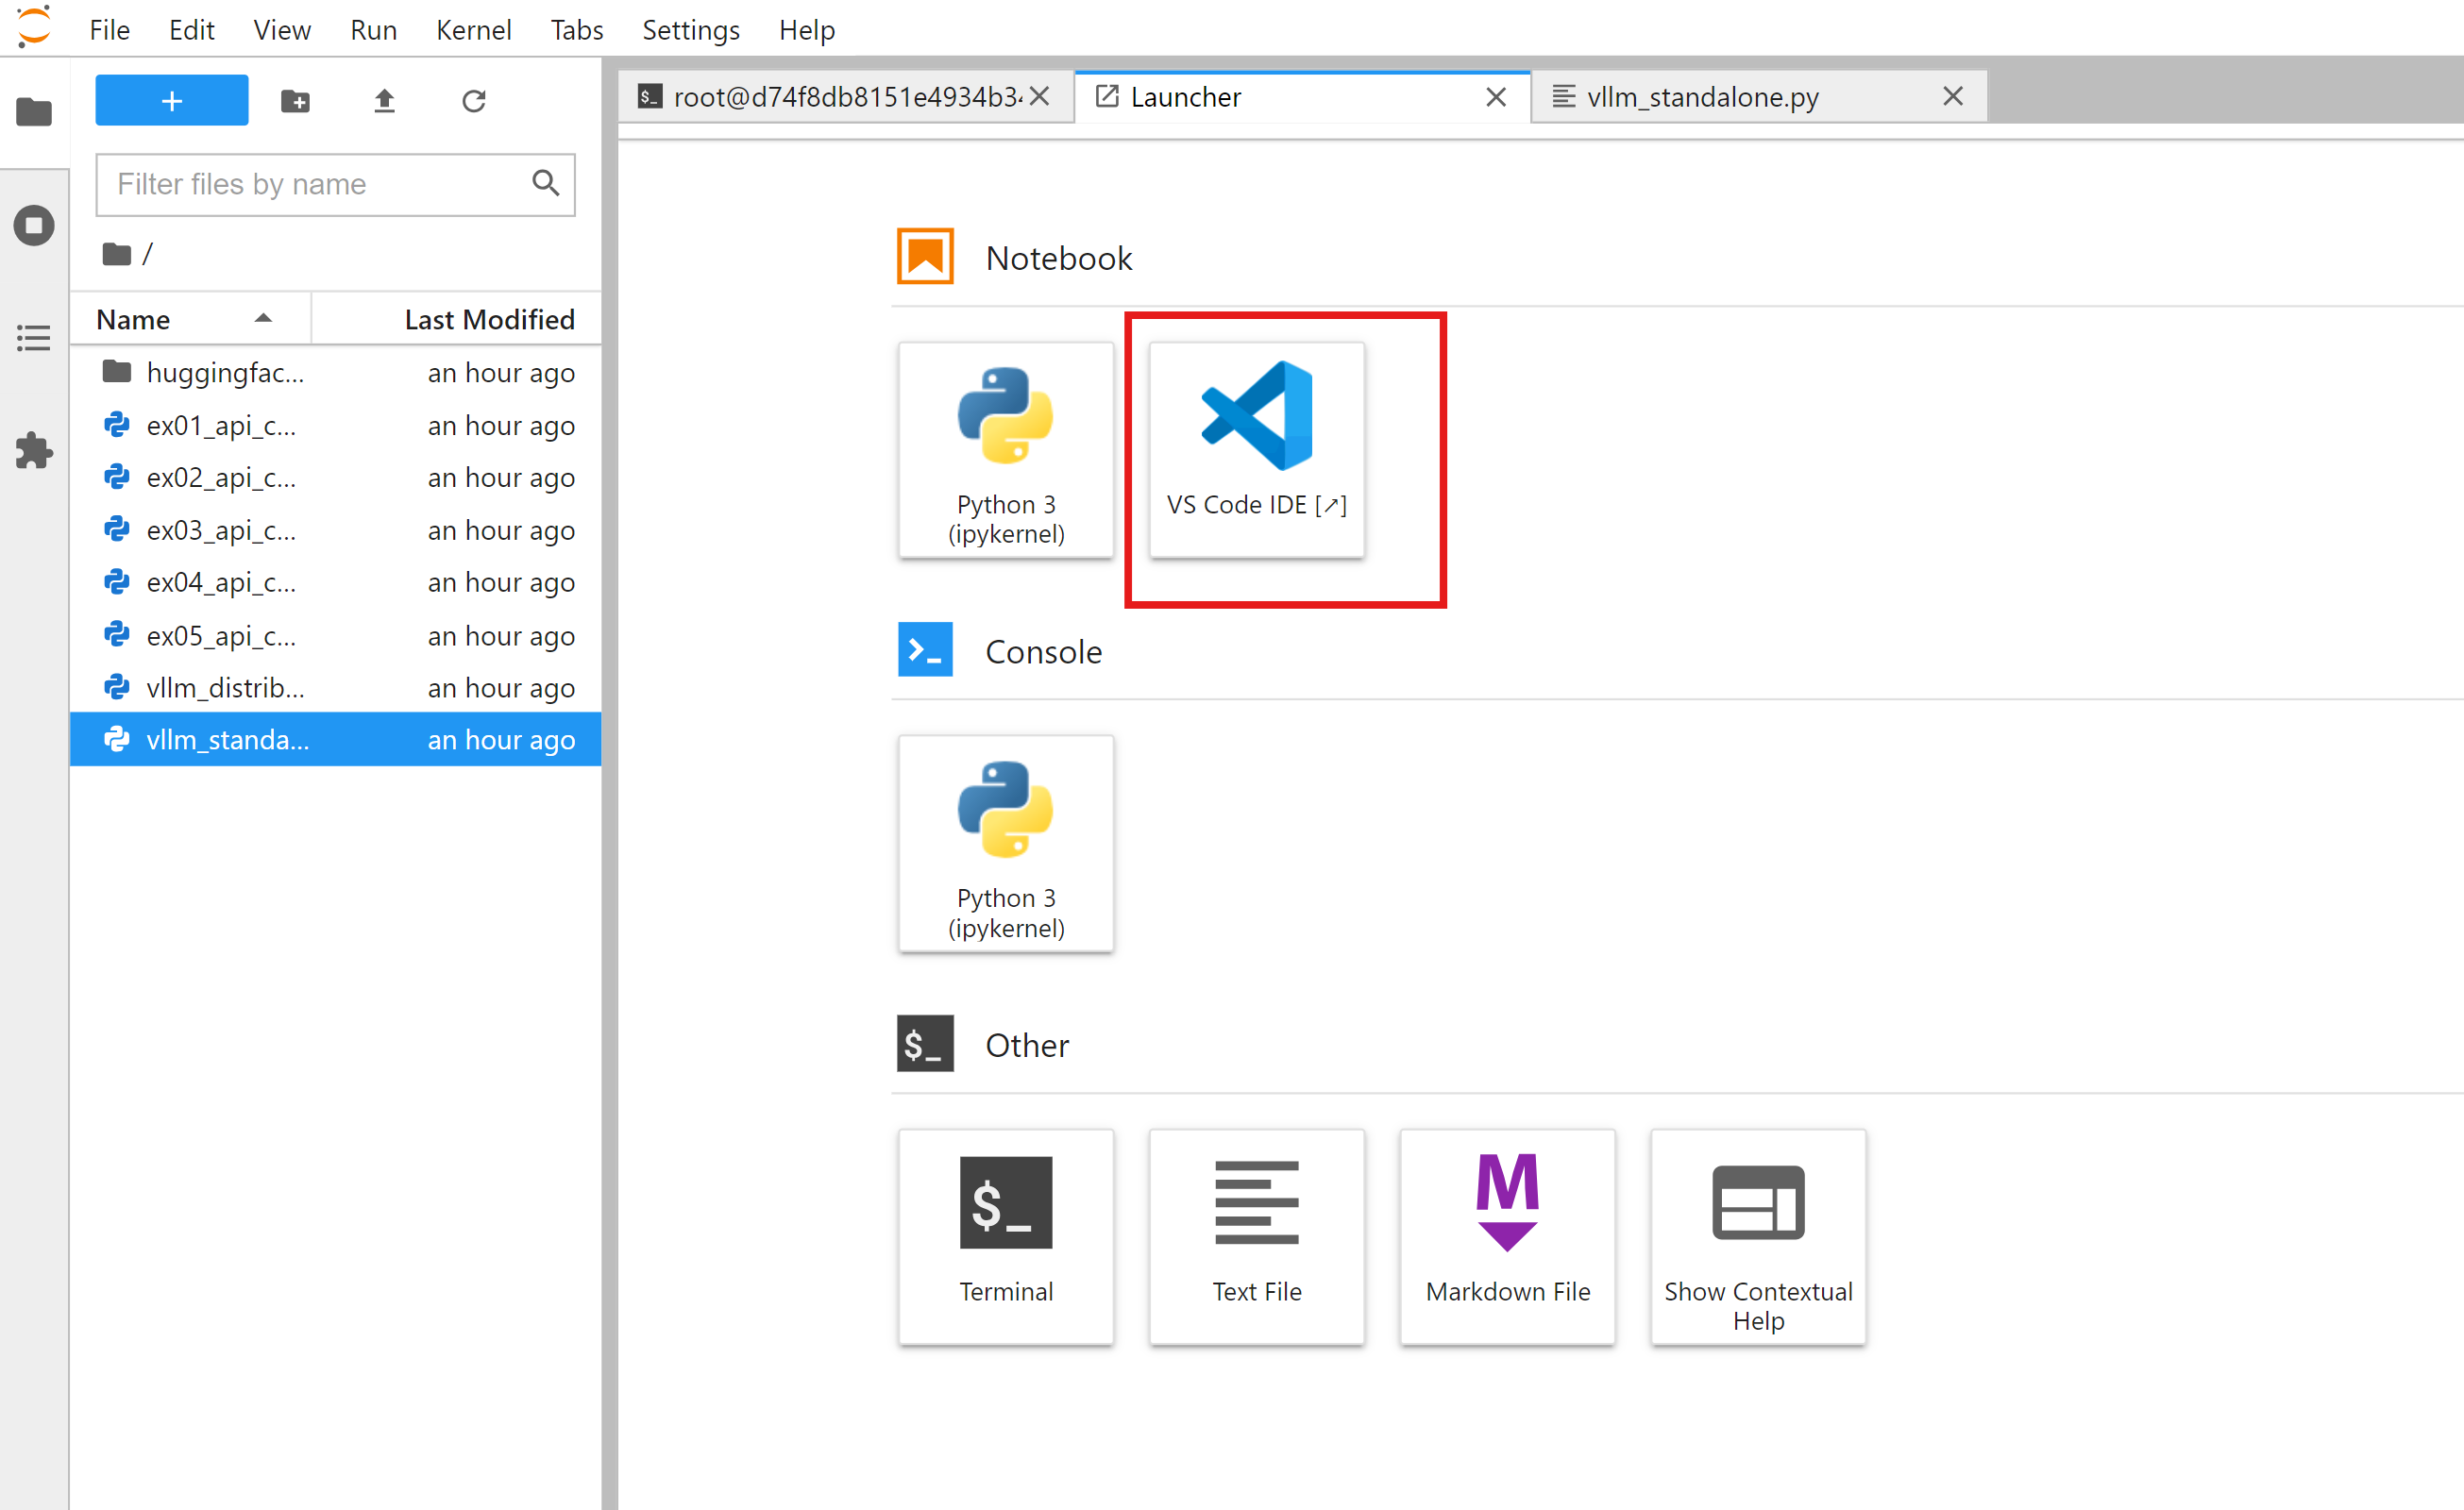This screenshot has width=2464, height=1510.
Task: Create a new Text File
Action: (1257, 1237)
